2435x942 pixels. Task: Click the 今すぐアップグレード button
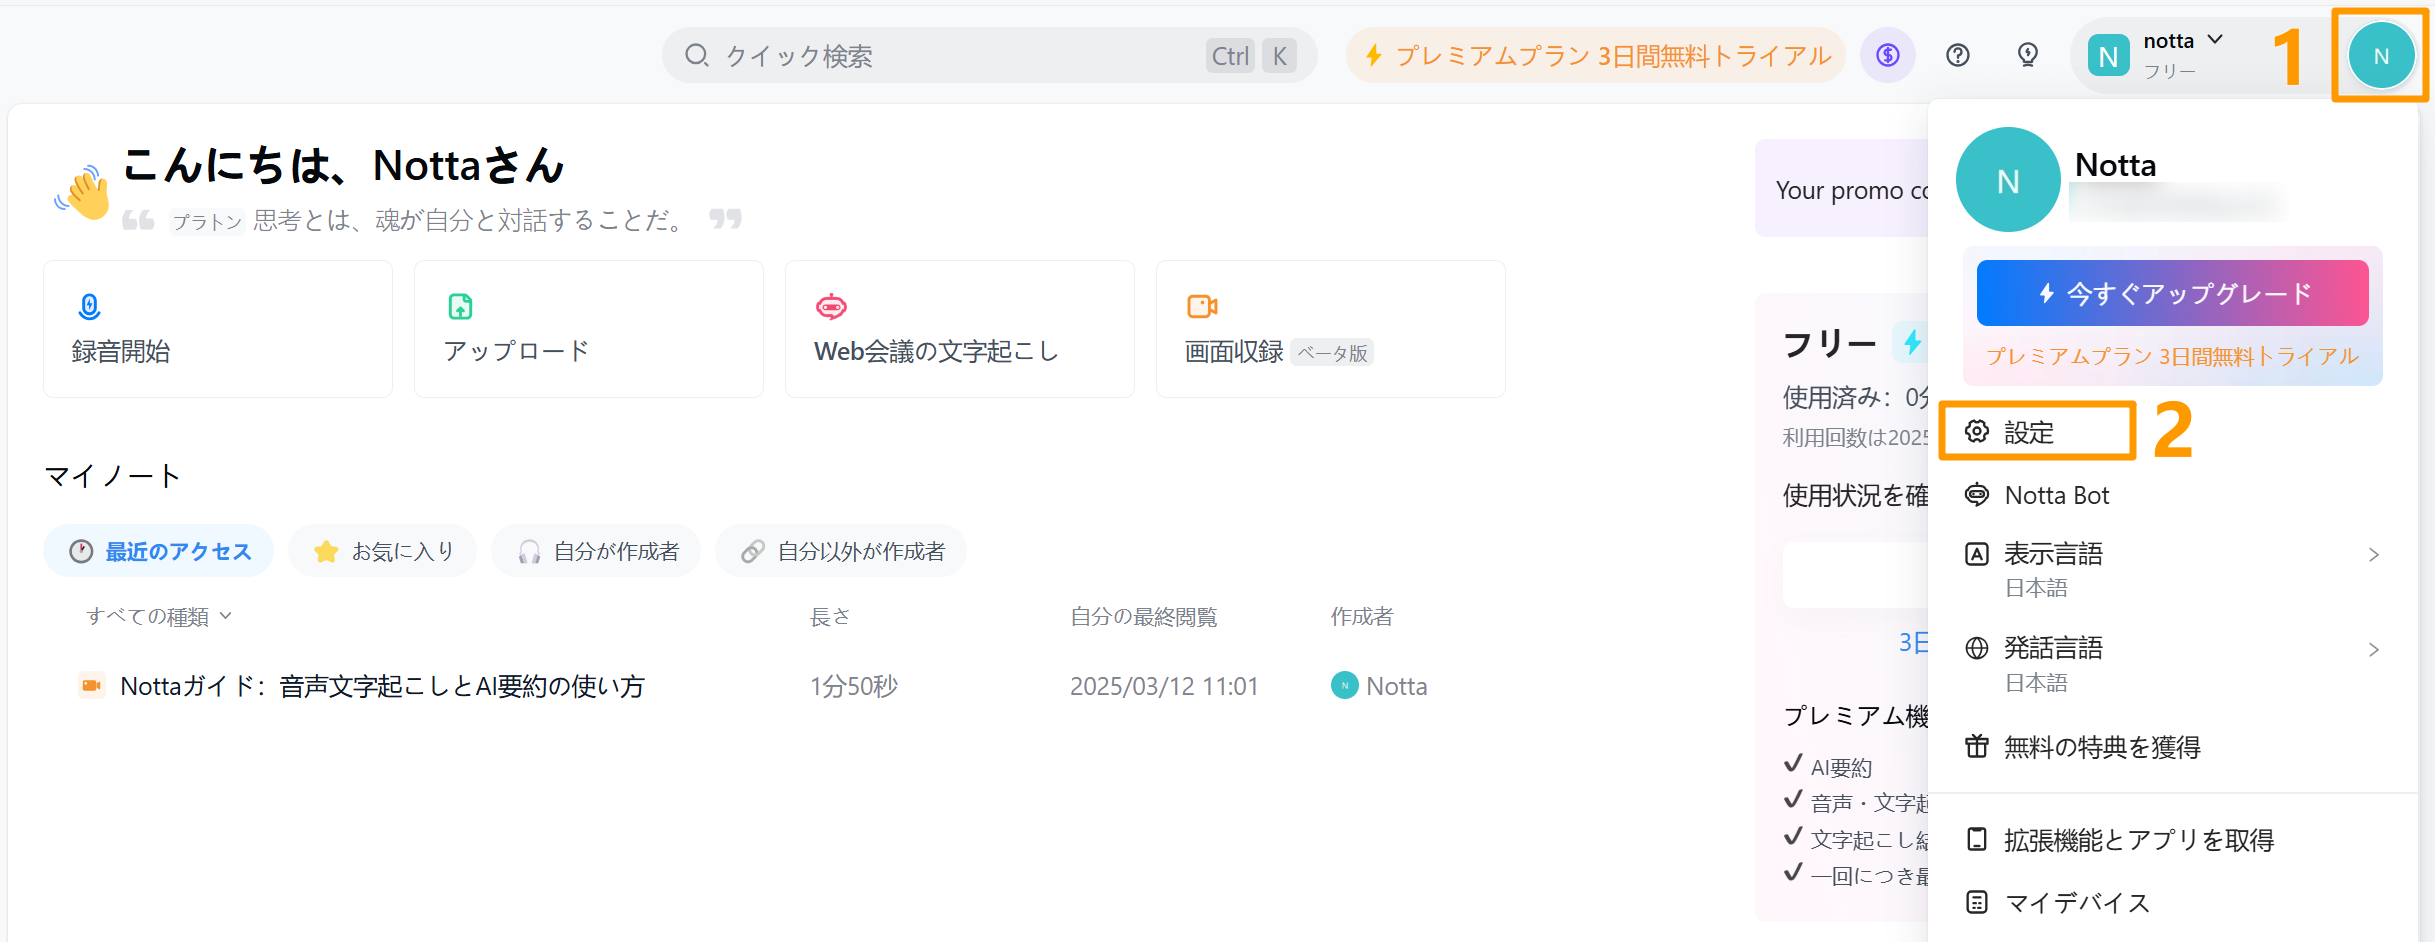[2173, 293]
